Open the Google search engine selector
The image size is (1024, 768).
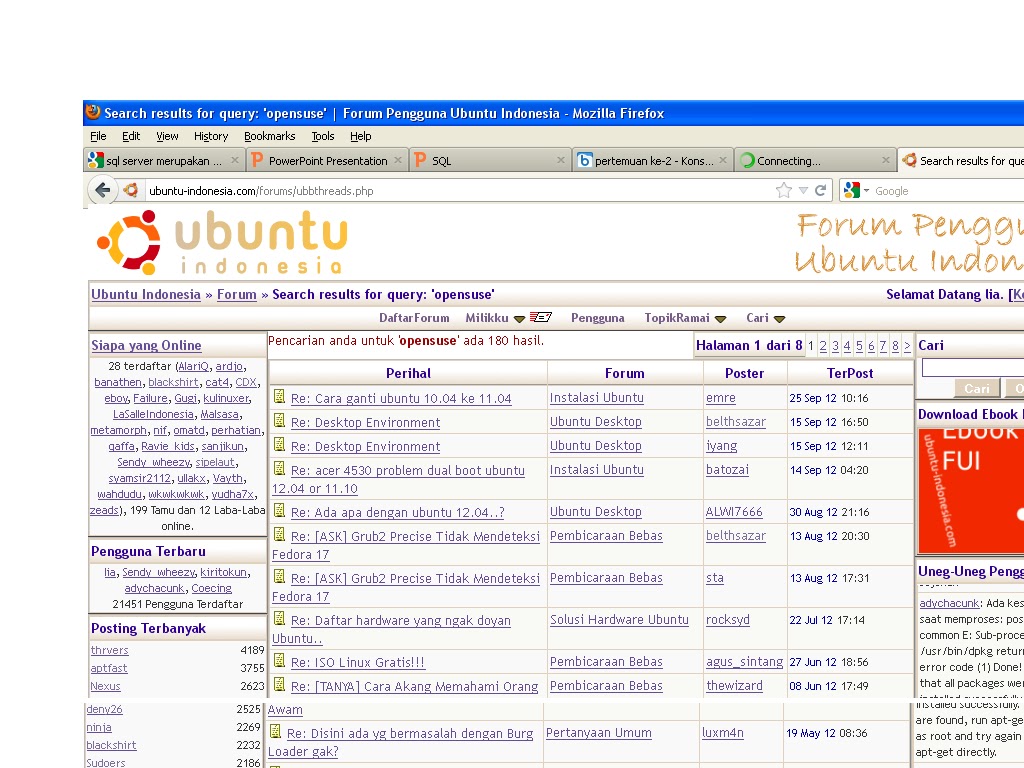tap(856, 191)
